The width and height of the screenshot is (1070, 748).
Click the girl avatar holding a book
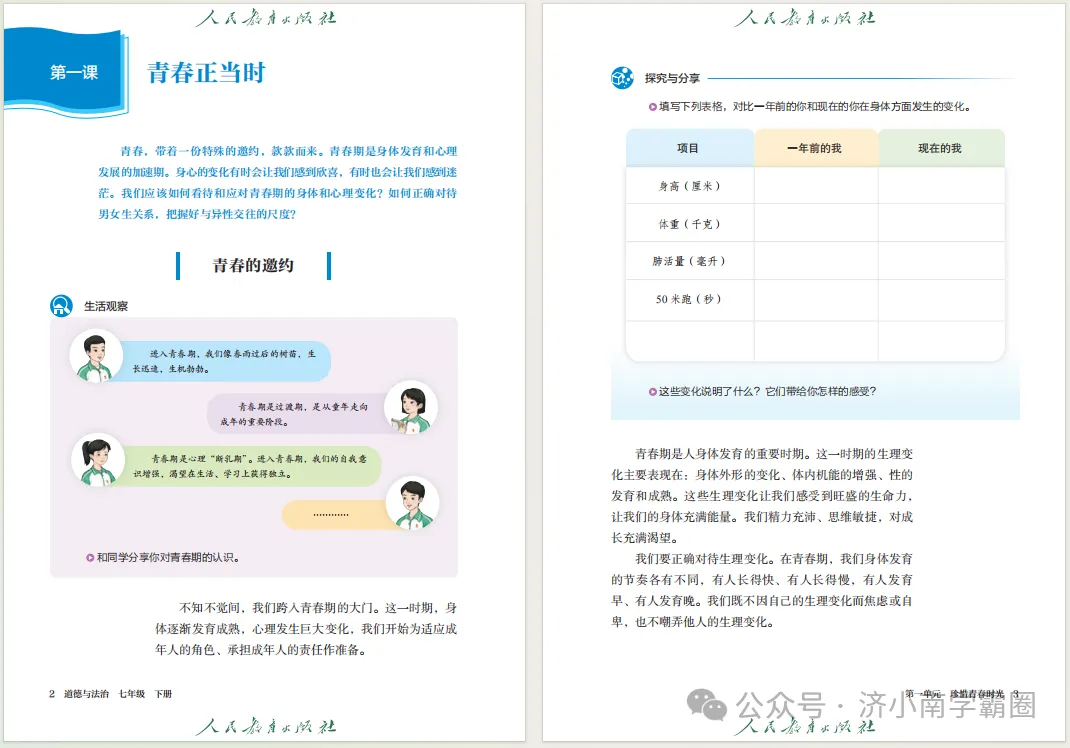[x=411, y=407]
